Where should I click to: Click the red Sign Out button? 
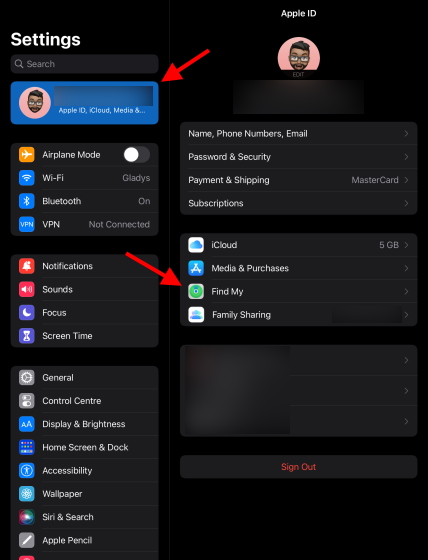pyautogui.click(x=299, y=467)
